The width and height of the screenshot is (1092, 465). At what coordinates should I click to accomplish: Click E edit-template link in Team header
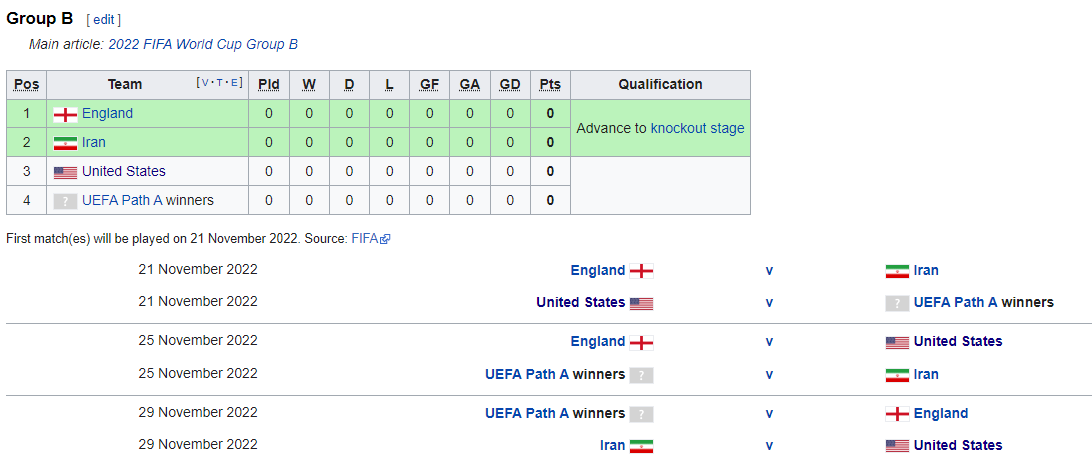point(235,82)
